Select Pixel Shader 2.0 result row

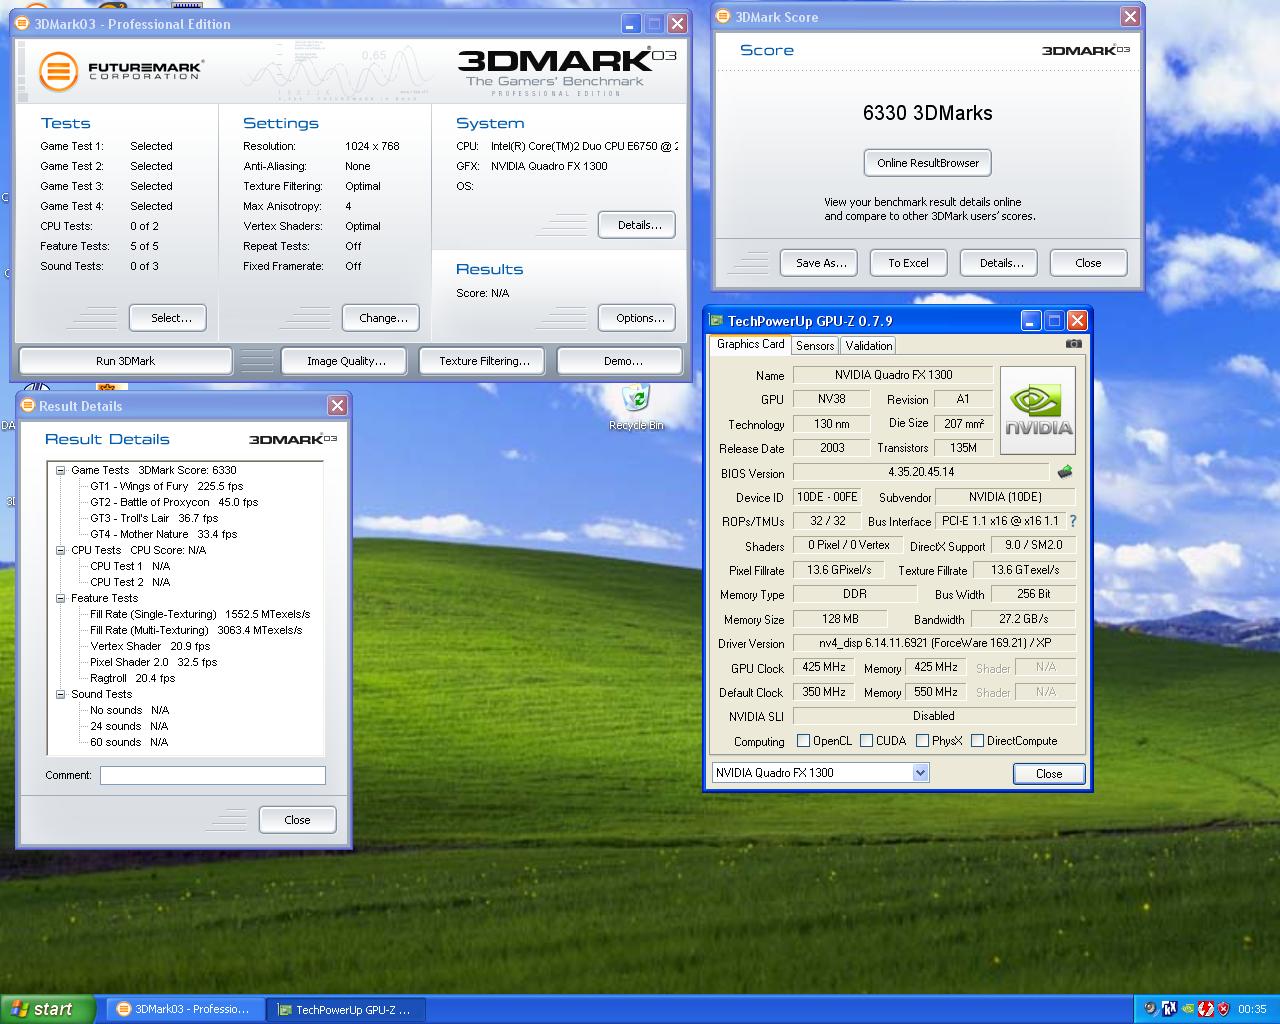tap(153, 662)
